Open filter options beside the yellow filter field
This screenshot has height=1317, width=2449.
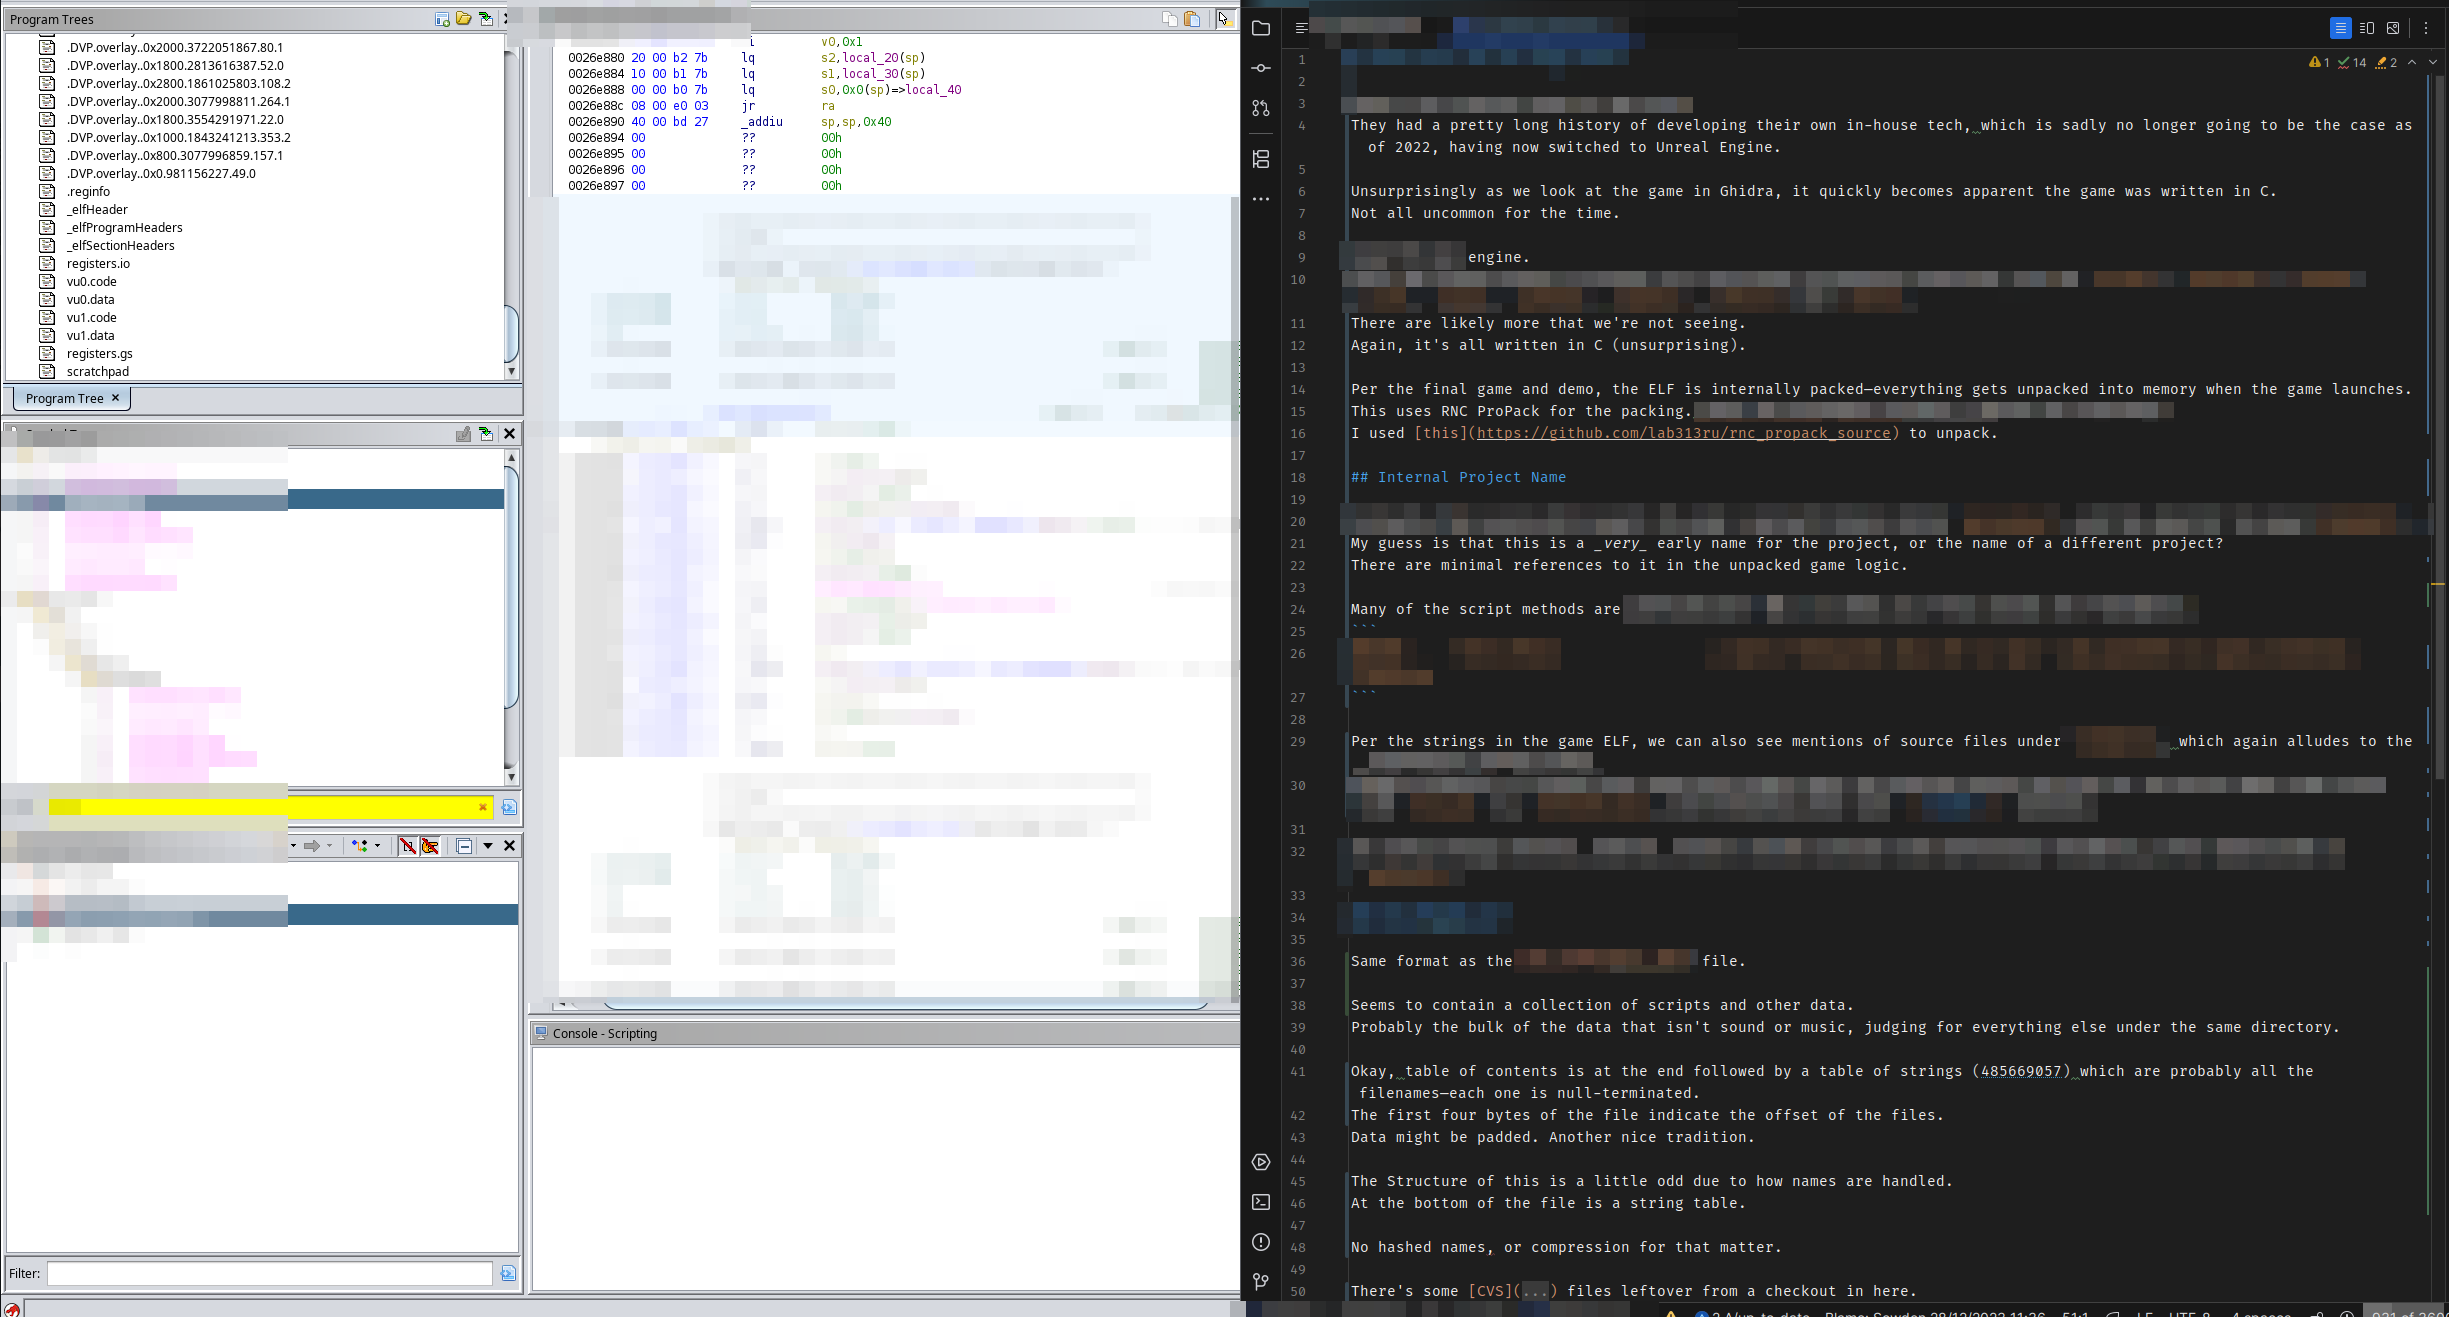[509, 807]
